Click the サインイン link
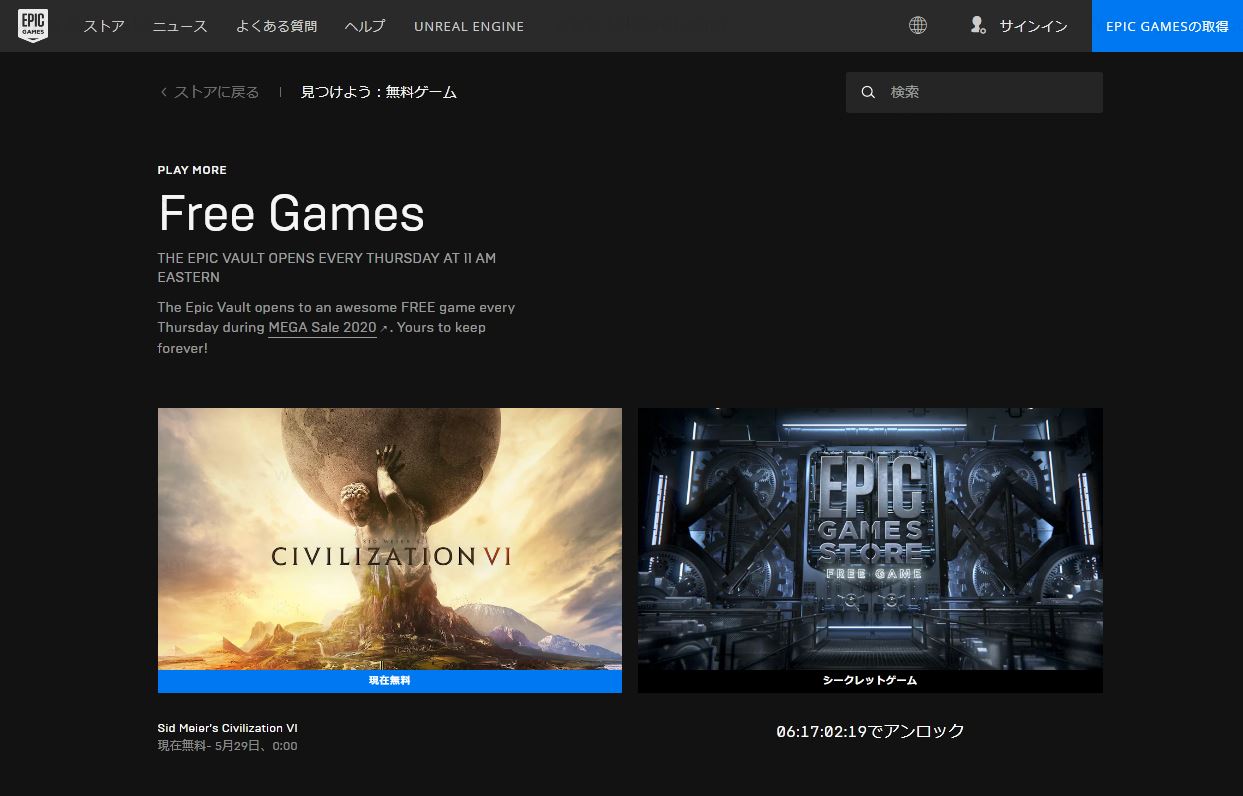The height and width of the screenshot is (796, 1243). [x=1033, y=26]
